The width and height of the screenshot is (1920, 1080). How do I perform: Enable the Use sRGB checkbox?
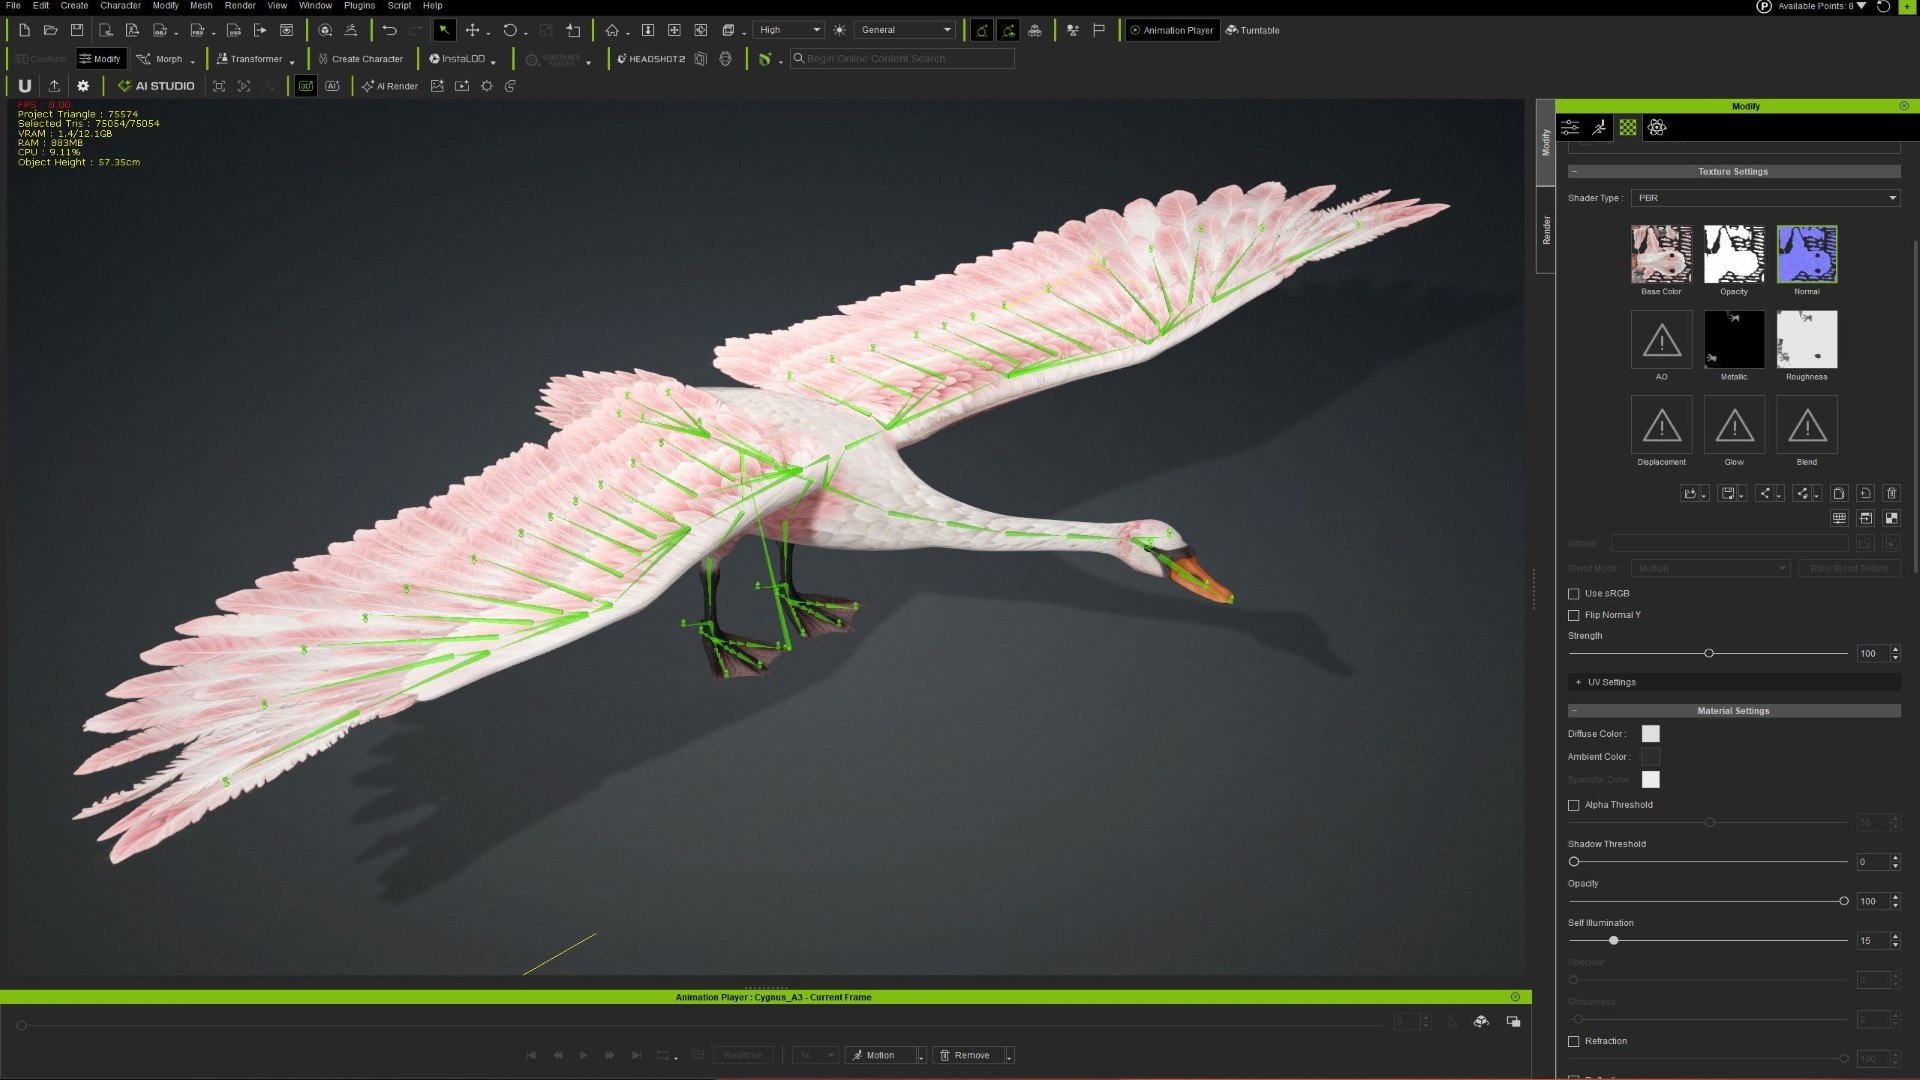pos(1574,594)
